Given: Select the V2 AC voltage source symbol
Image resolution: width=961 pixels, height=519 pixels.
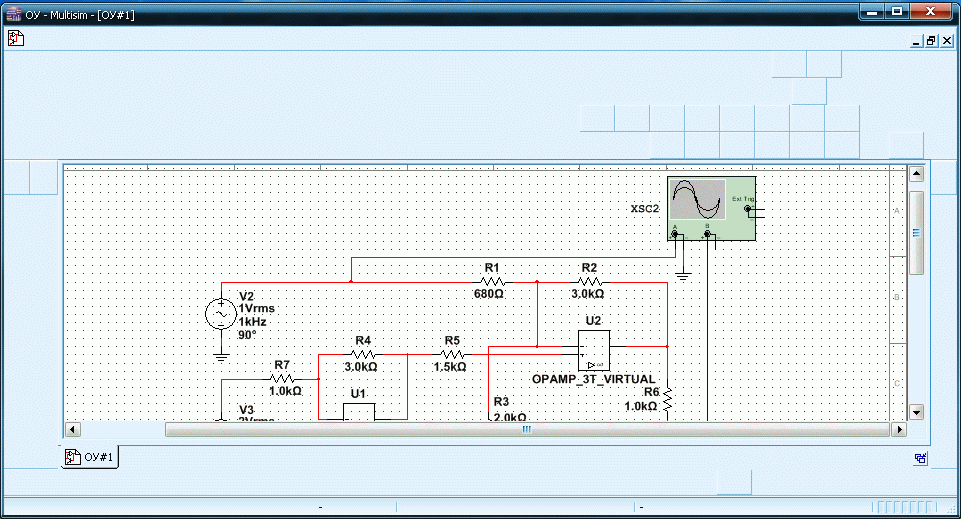Looking at the screenshot, I should [220, 315].
